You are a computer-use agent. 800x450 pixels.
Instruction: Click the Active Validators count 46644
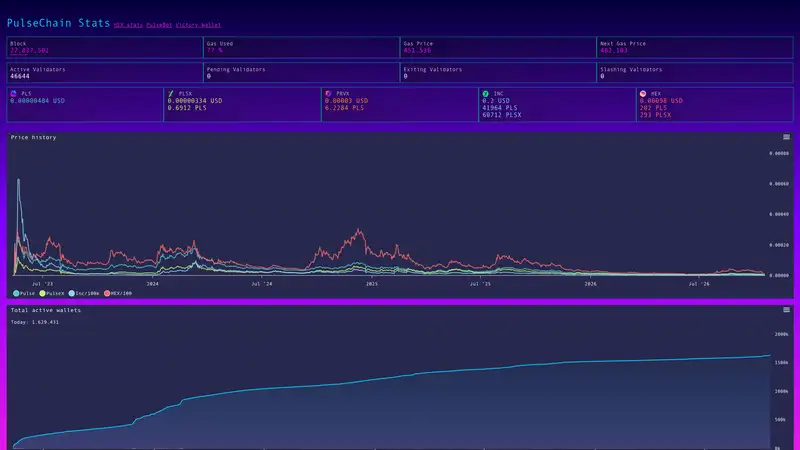(20, 77)
